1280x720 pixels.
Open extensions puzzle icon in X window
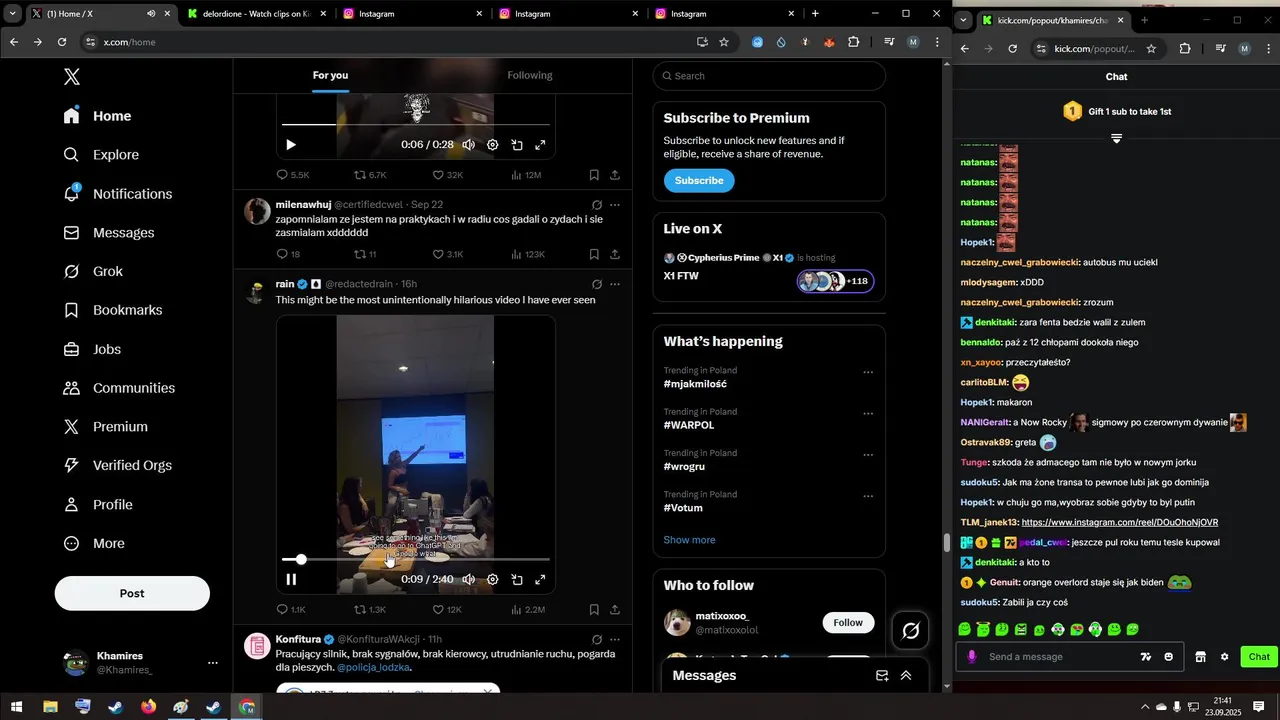(853, 42)
